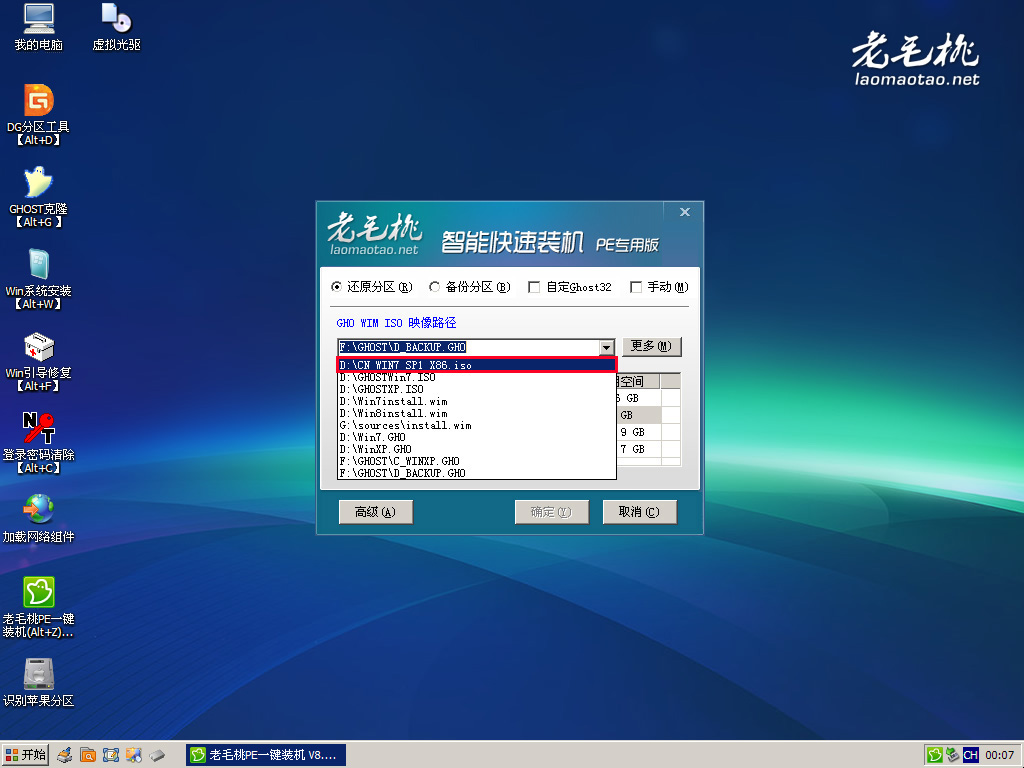Open the 开始 start menu
The height and width of the screenshot is (768, 1024).
(x=25, y=755)
